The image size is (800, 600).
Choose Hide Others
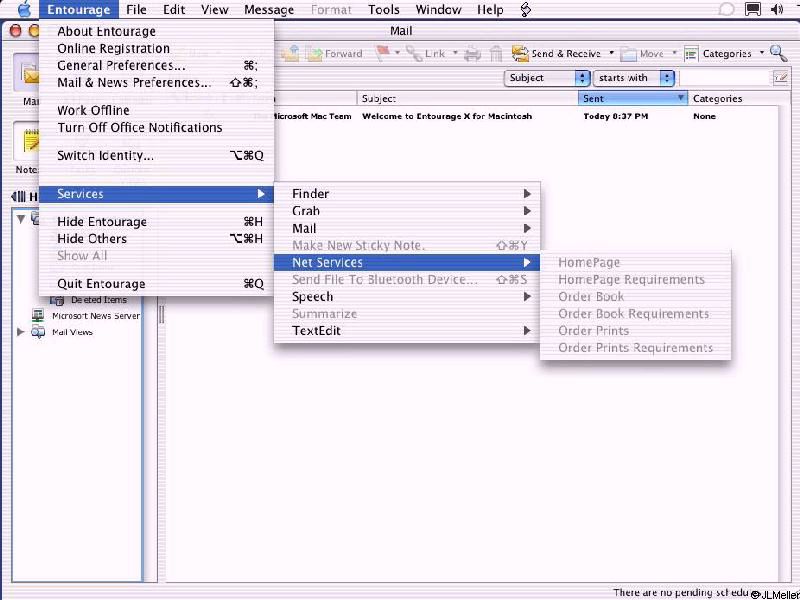tap(157, 238)
